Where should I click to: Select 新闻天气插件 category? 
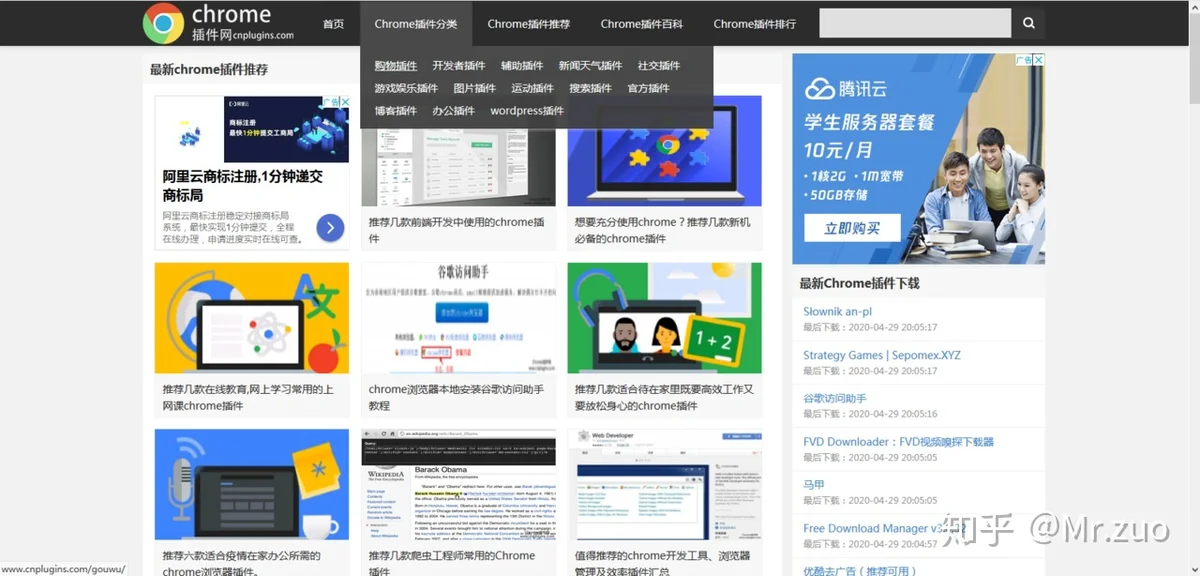point(590,66)
